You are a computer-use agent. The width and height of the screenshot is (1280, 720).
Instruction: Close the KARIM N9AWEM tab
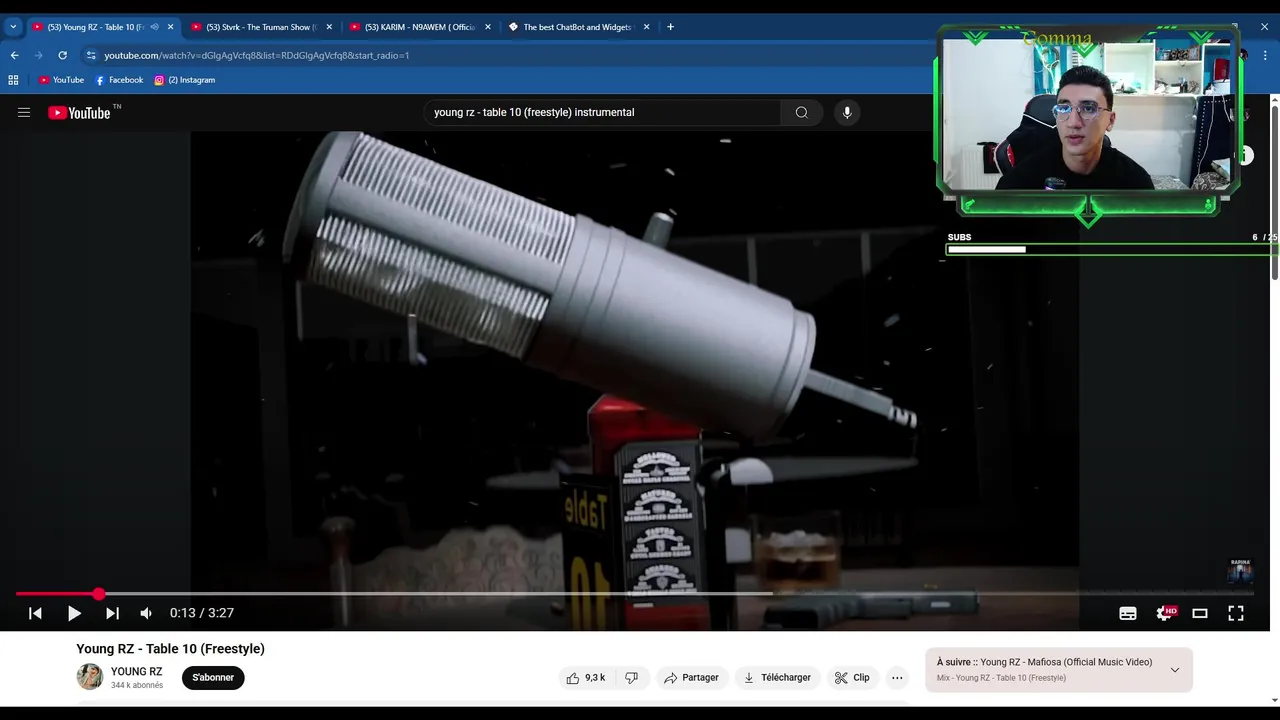[488, 27]
